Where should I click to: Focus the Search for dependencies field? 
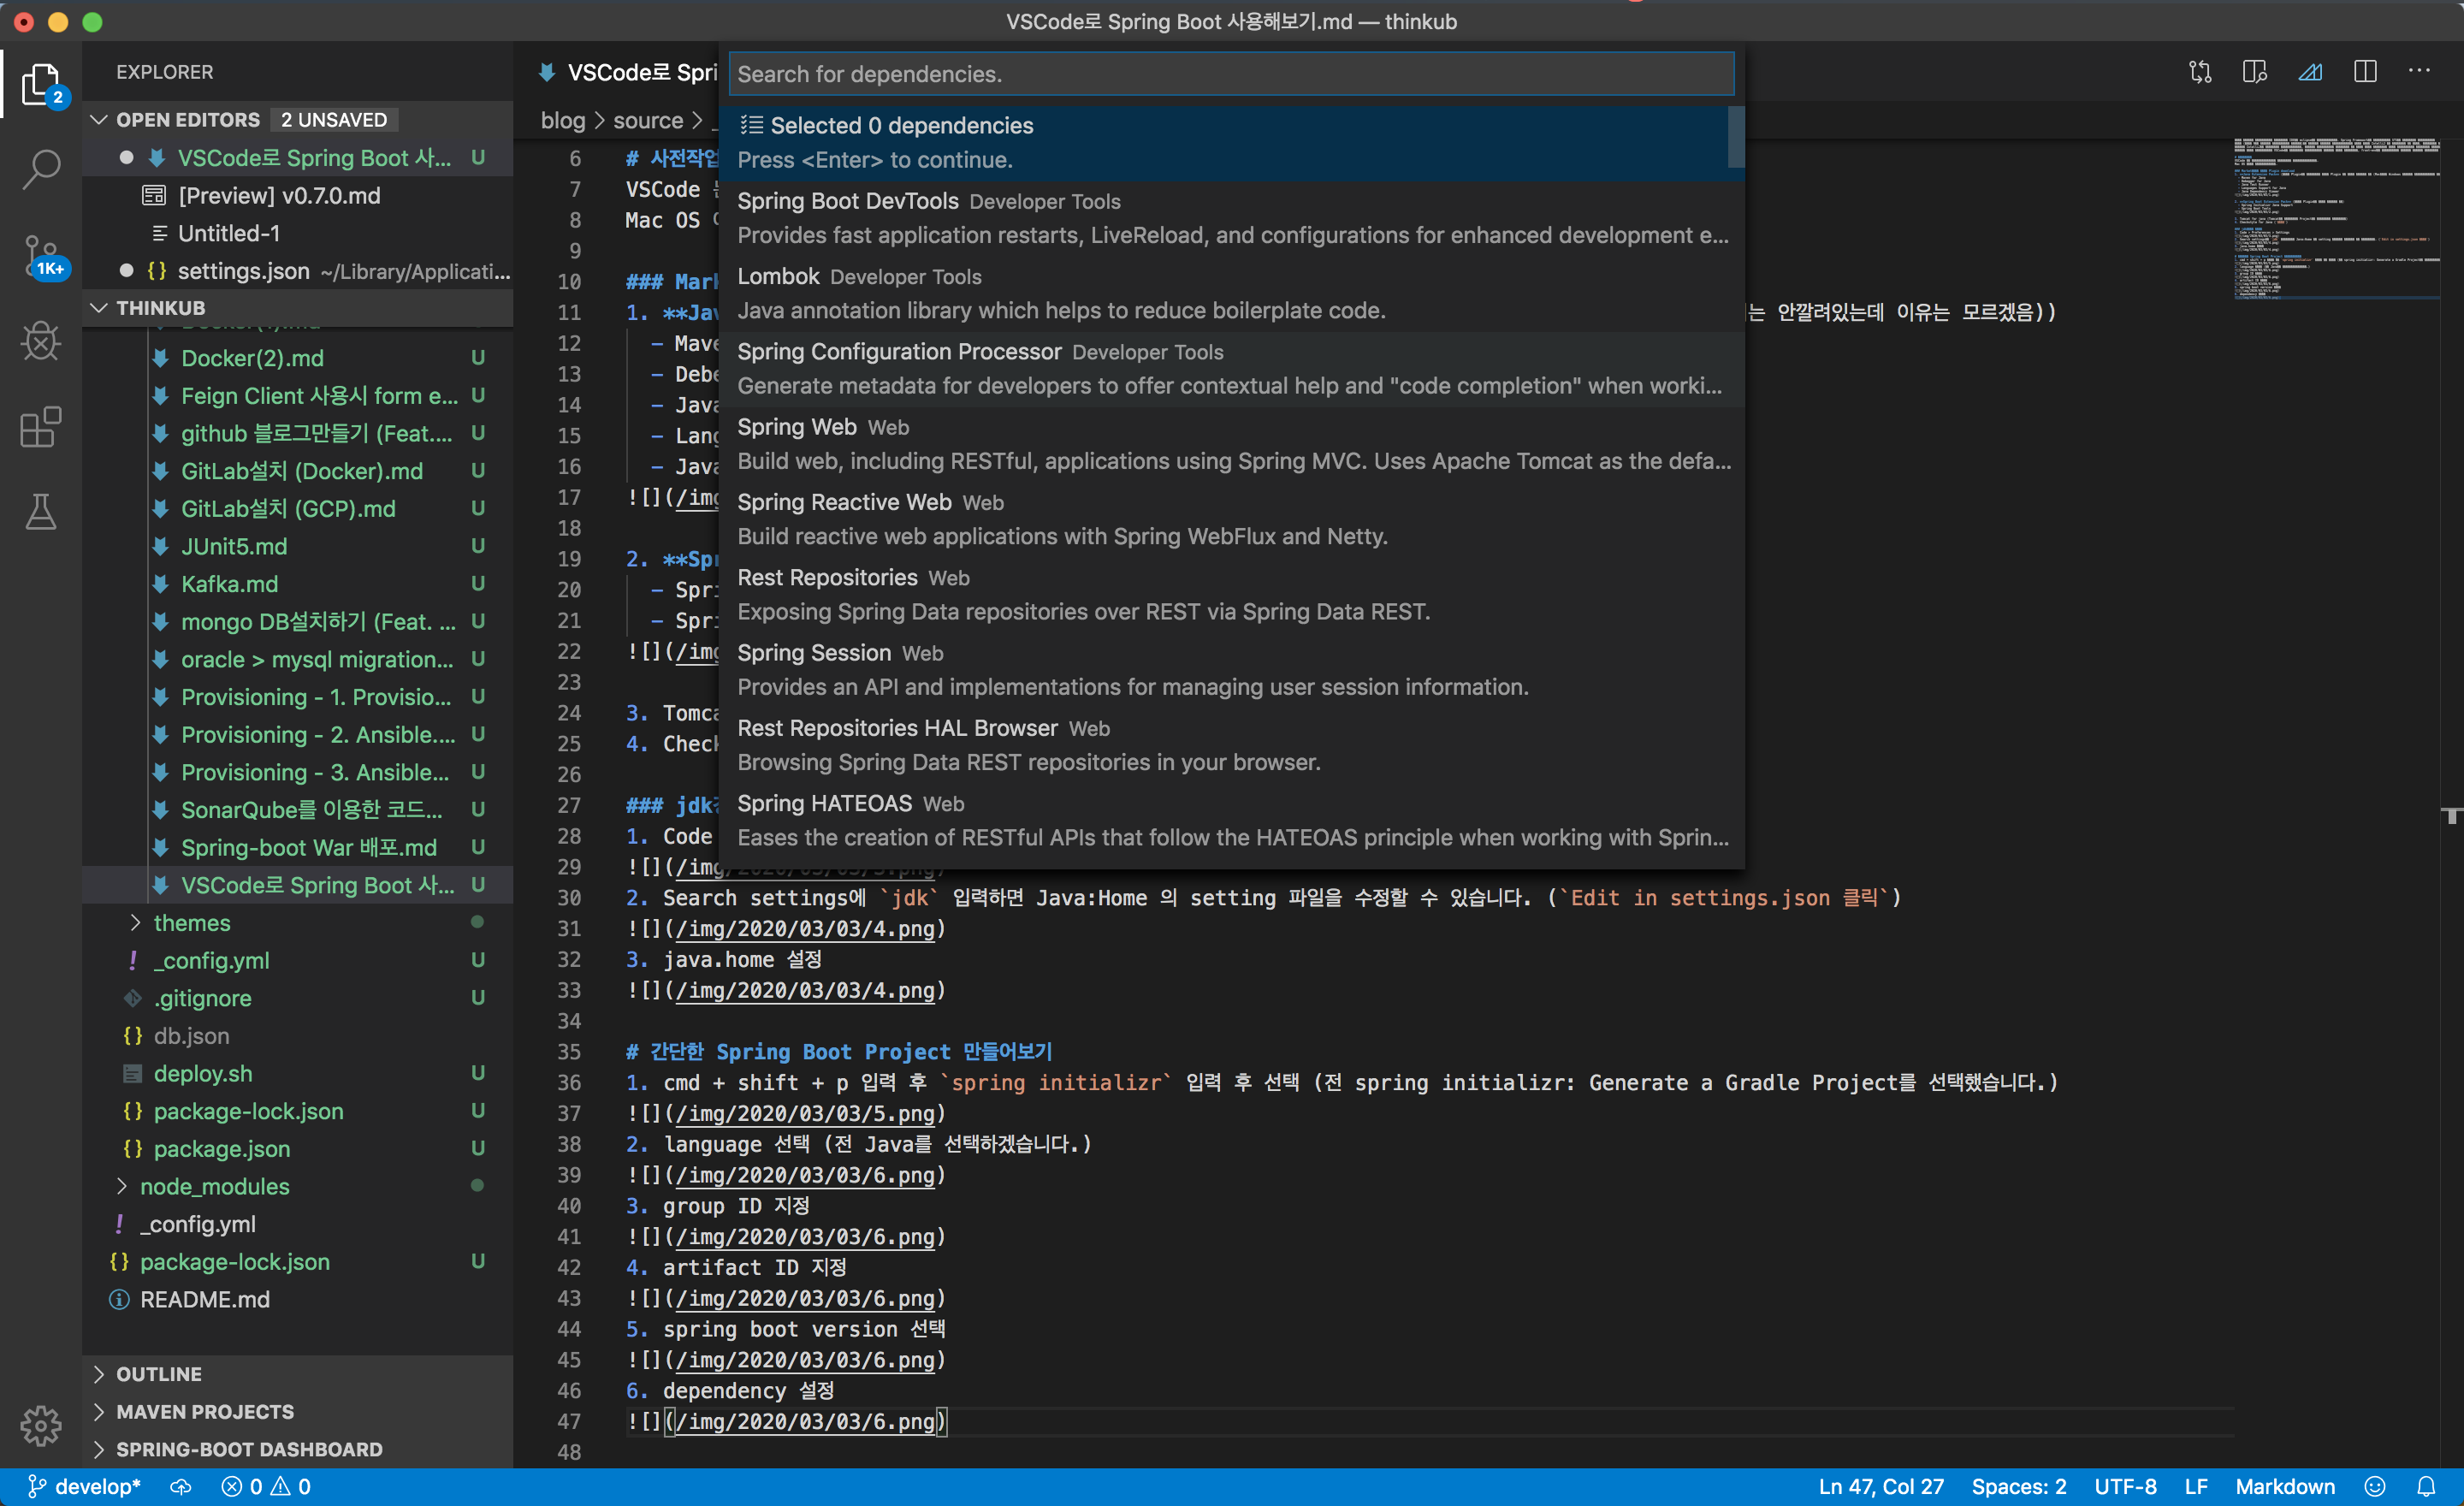(1231, 74)
